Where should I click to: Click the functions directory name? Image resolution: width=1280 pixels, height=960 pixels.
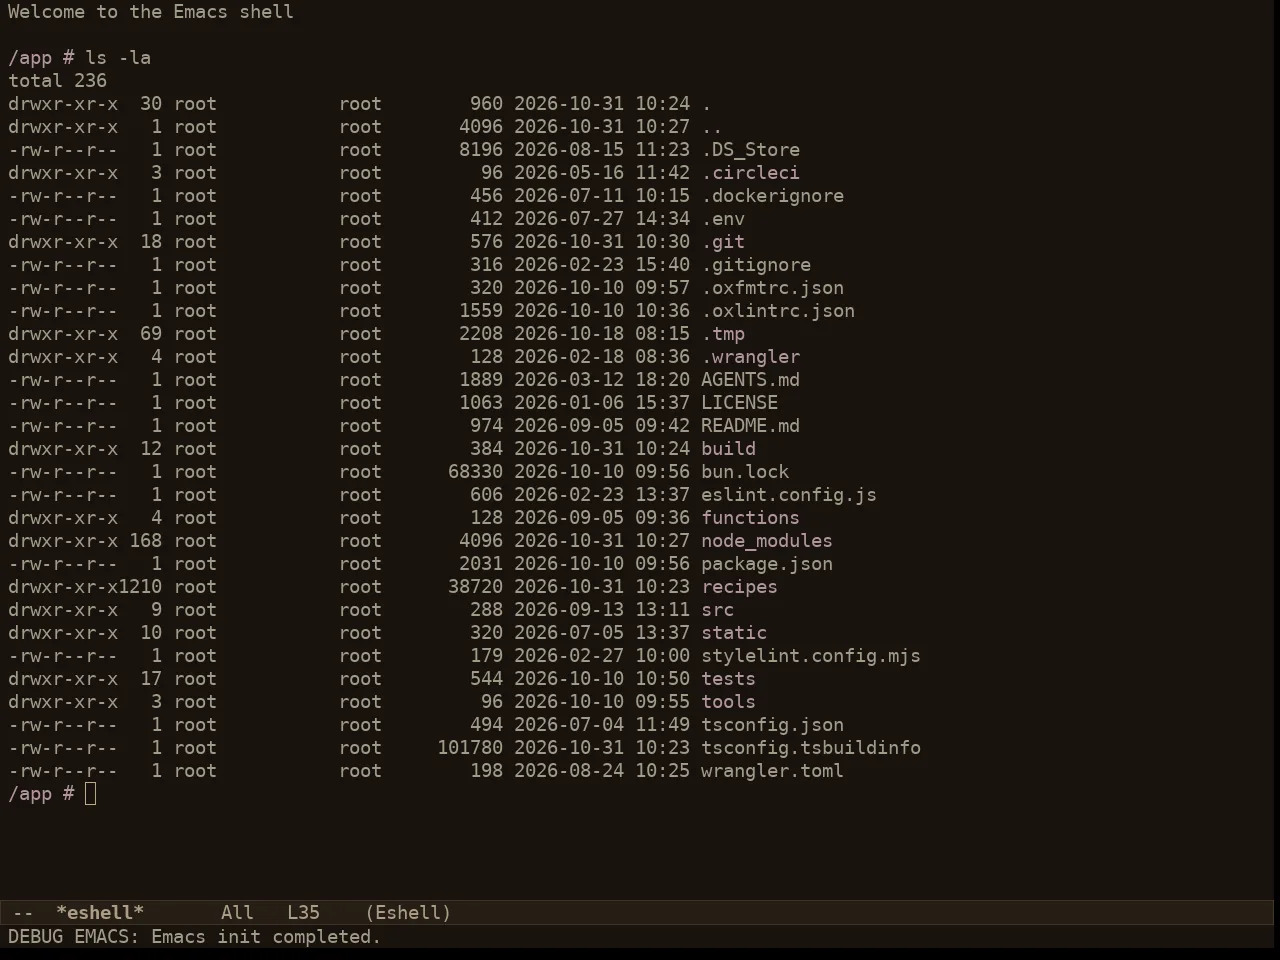(x=750, y=518)
